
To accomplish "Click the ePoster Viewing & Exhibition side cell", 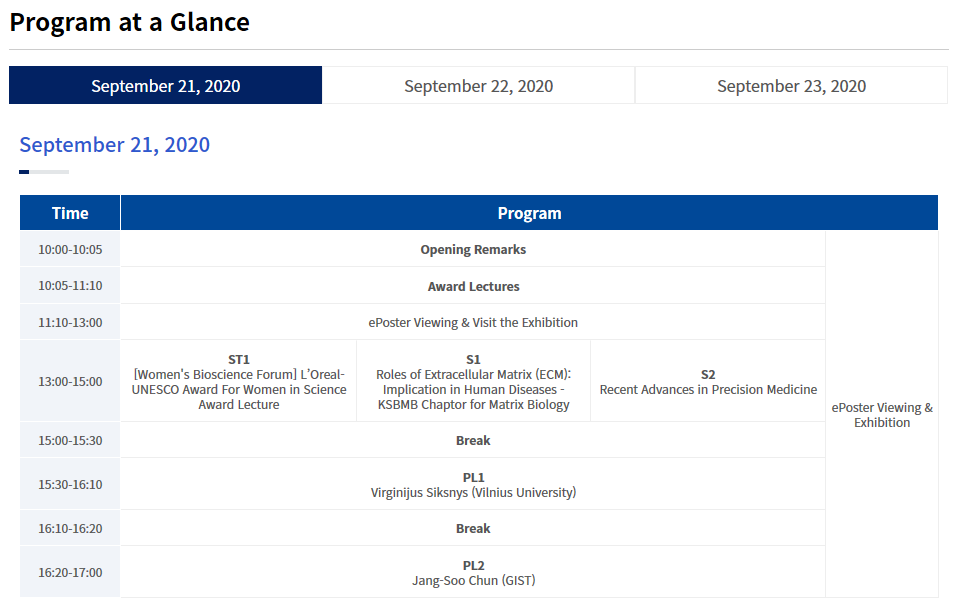I will 881,415.
